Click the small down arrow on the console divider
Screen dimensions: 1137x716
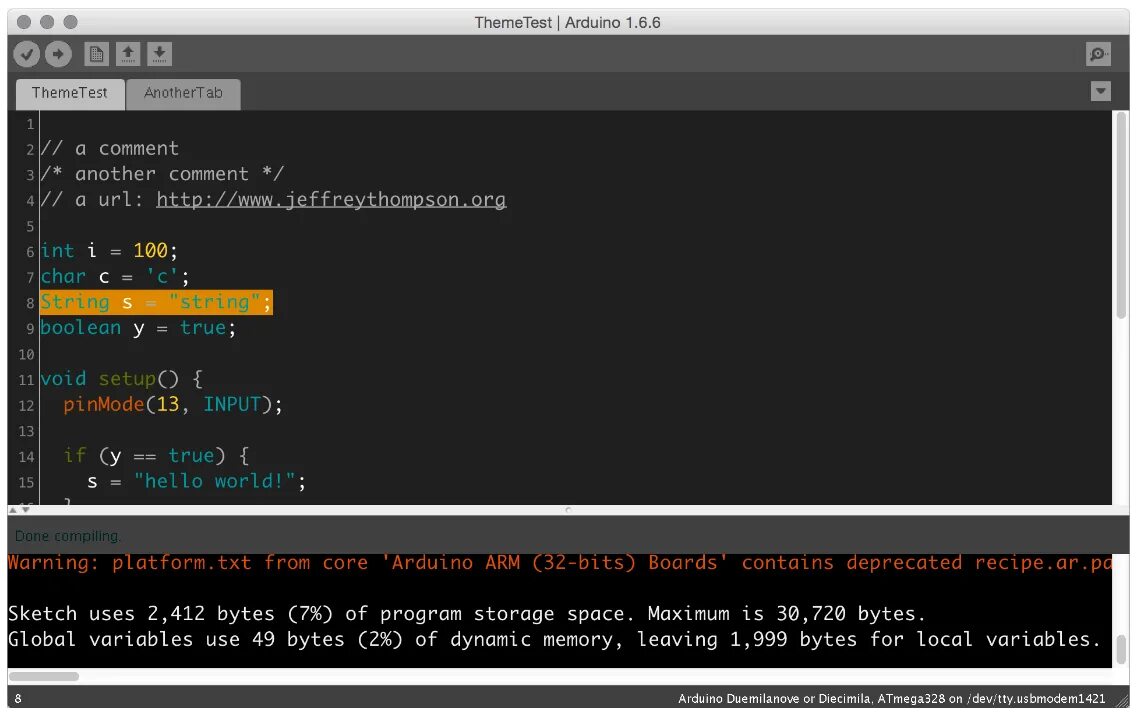point(25,510)
